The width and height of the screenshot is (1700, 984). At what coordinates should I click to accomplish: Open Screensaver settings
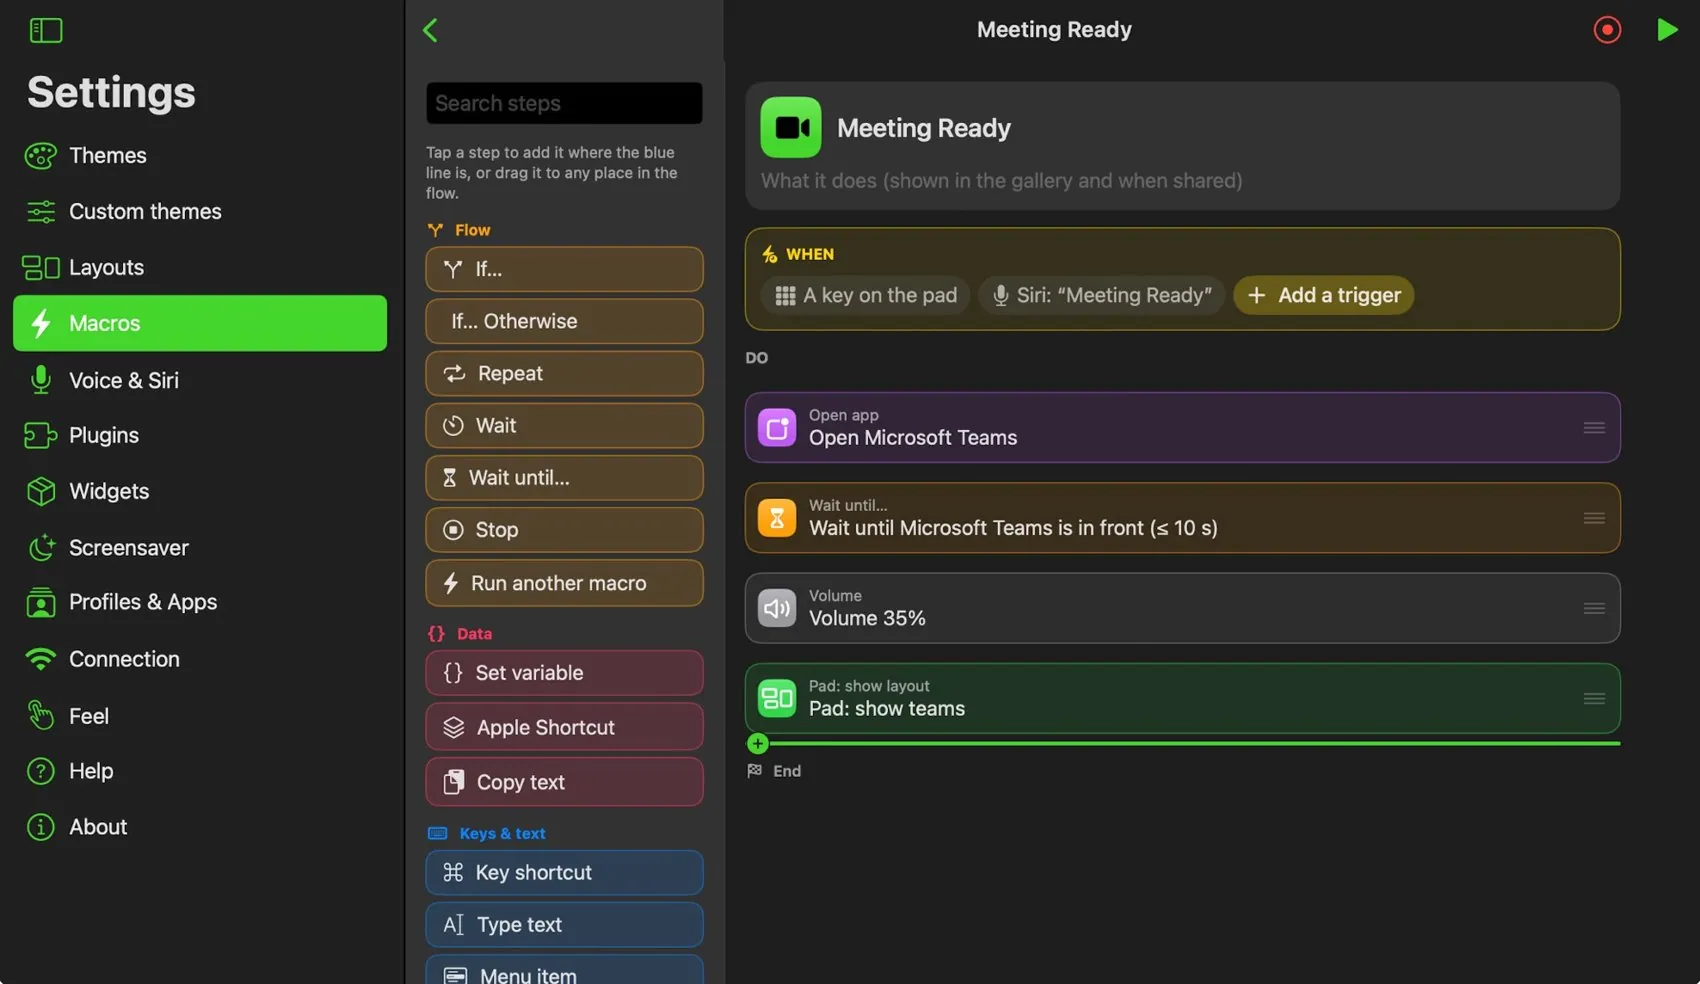pyautogui.click(x=200, y=547)
